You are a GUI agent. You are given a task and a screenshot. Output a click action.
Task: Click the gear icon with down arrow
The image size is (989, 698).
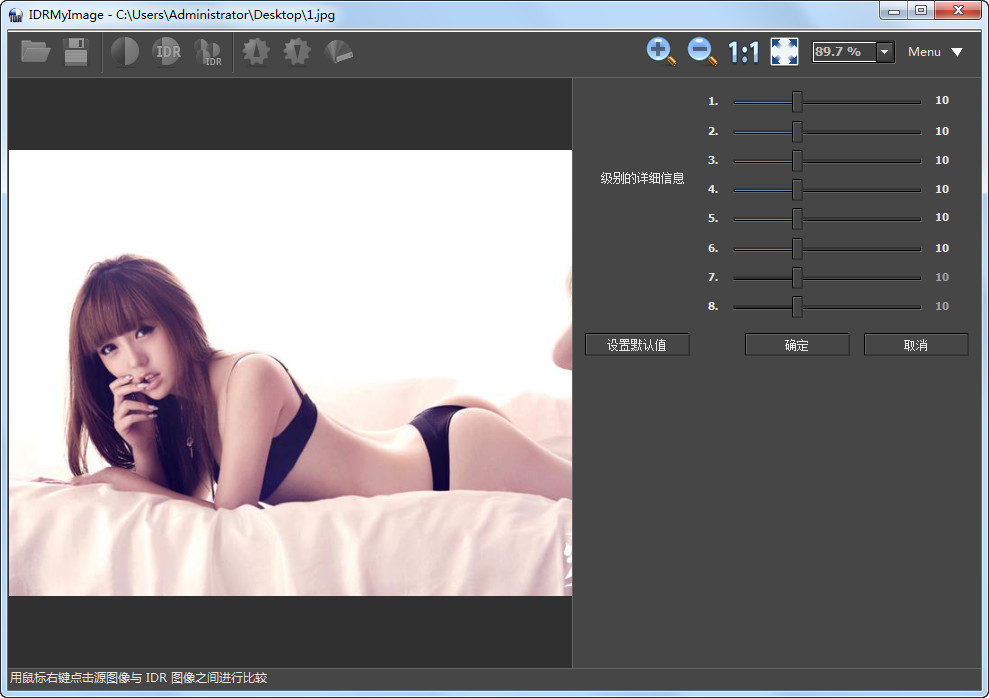coord(297,52)
